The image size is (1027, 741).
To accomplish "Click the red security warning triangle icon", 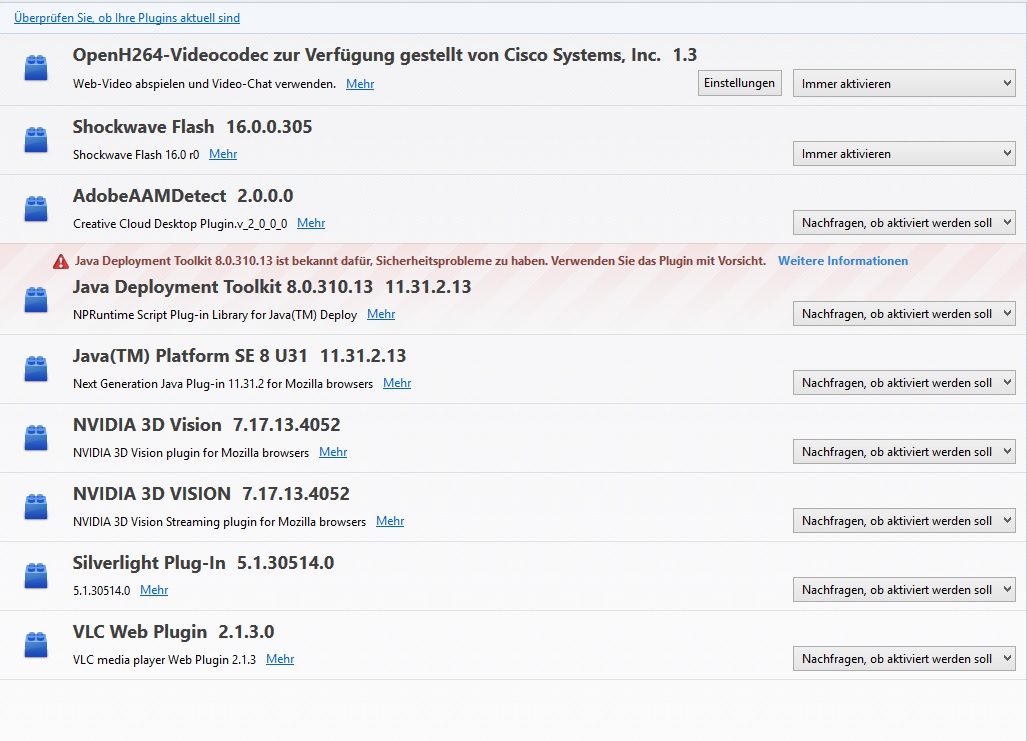I will [x=61, y=261].
